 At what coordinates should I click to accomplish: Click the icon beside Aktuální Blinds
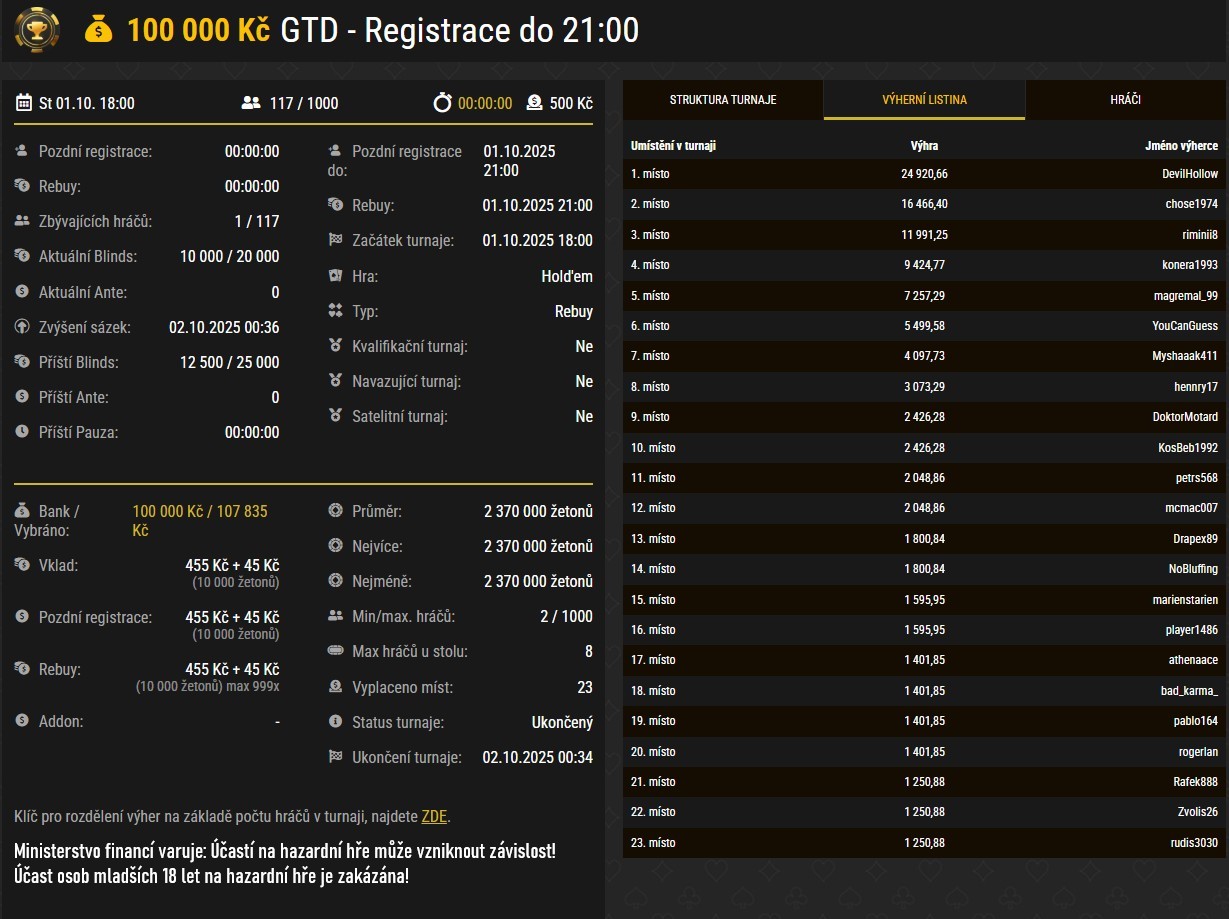pyautogui.click(x=22, y=256)
